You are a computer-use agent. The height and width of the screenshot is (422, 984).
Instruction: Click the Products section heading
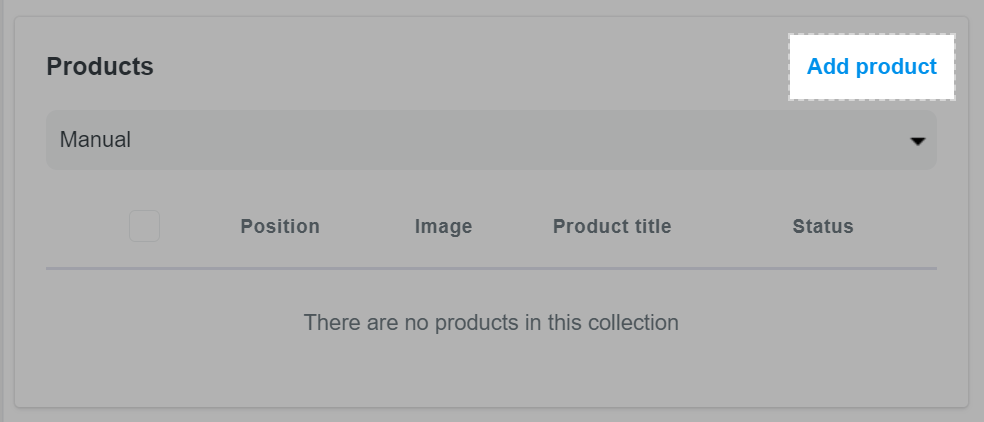(100, 67)
